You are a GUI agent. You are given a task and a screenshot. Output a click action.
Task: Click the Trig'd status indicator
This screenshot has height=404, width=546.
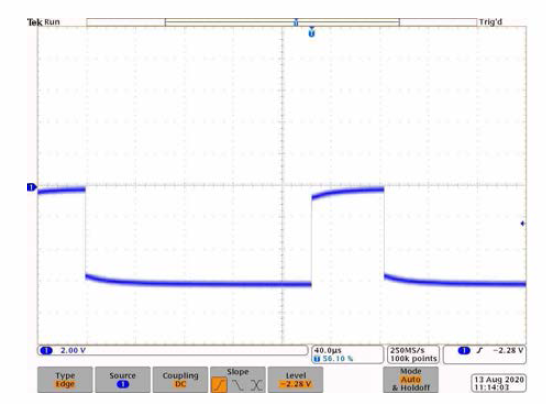[x=491, y=22]
